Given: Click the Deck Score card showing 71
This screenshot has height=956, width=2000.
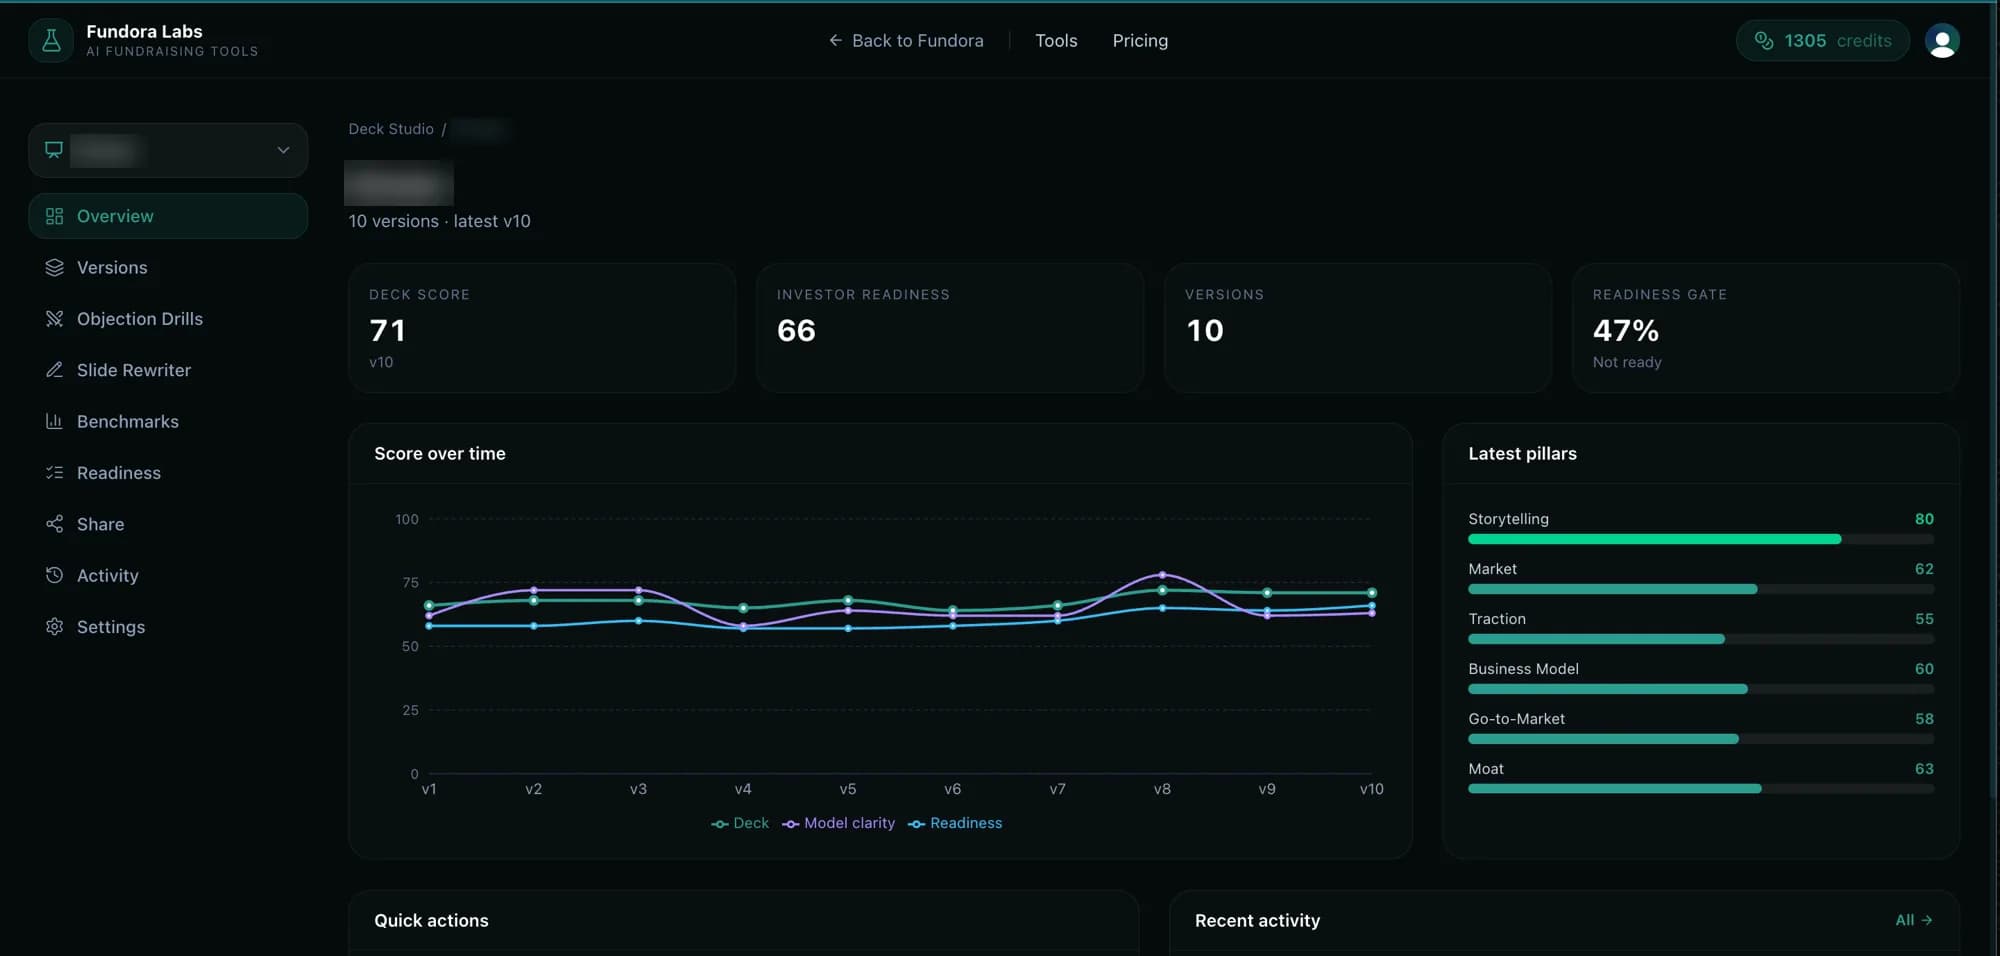Looking at the screenshot, I should click(542, 328).
